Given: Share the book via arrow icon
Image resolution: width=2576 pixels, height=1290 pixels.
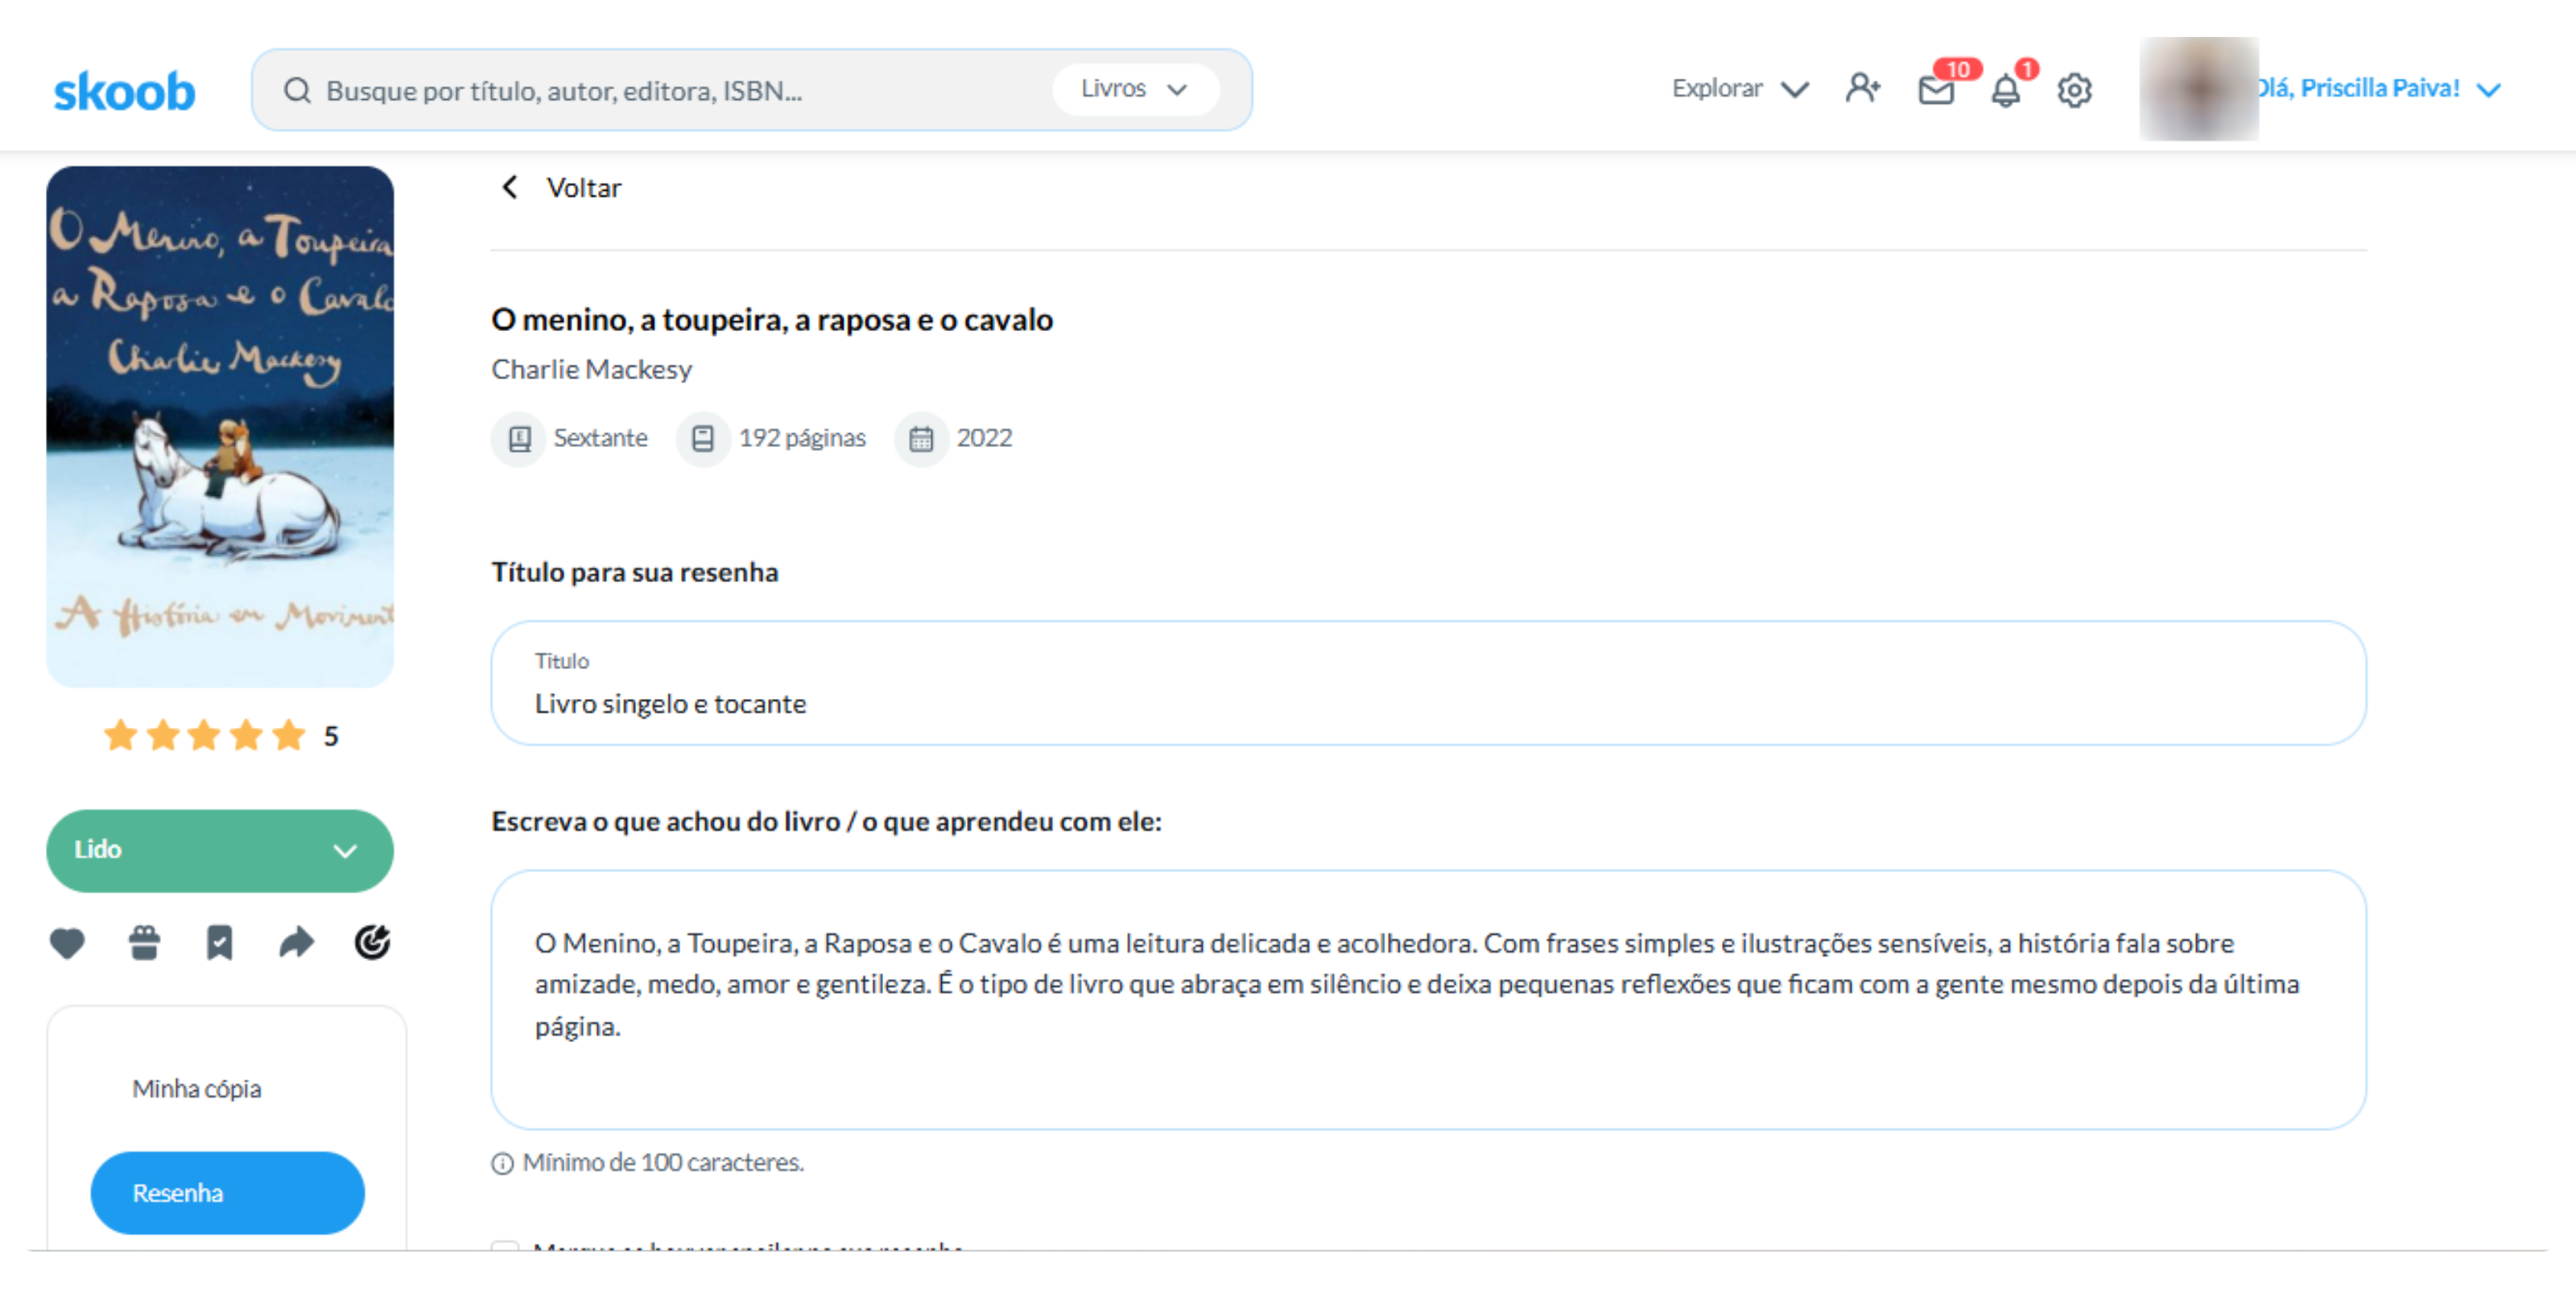Looking at the screenshot, I should click(x=296, y=943).
